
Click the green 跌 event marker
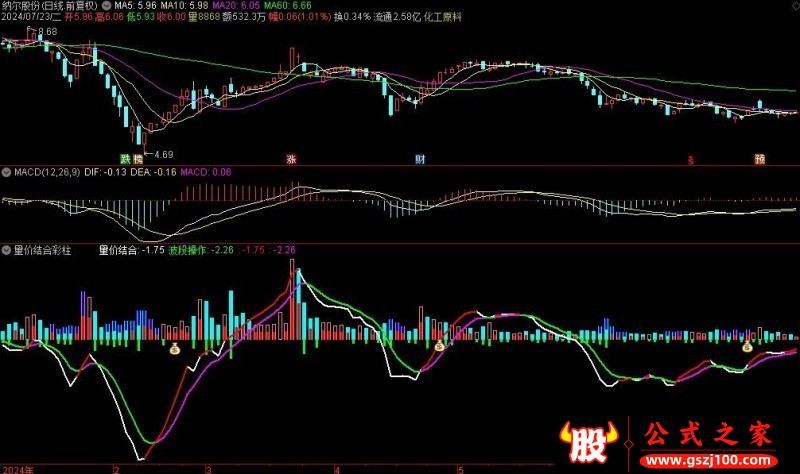tap(125, 159)
